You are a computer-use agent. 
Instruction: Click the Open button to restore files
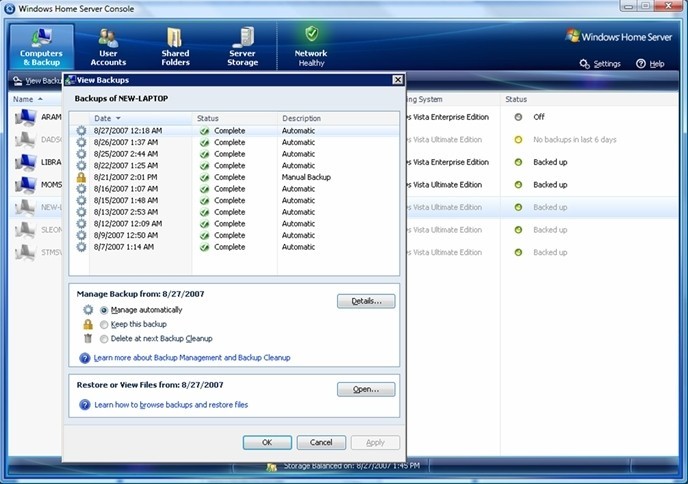point(366,389)
